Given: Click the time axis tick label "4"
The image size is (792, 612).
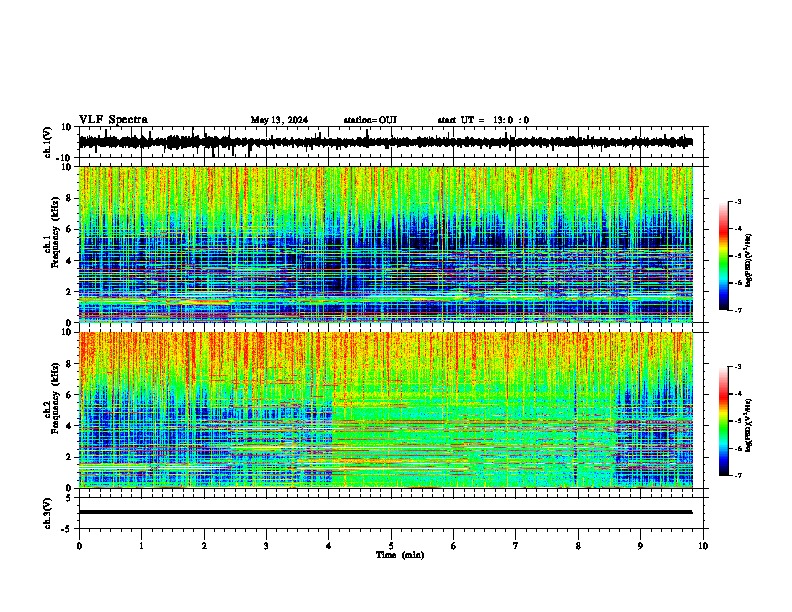Looking at the screenshot, I should (x=329, y=546).
